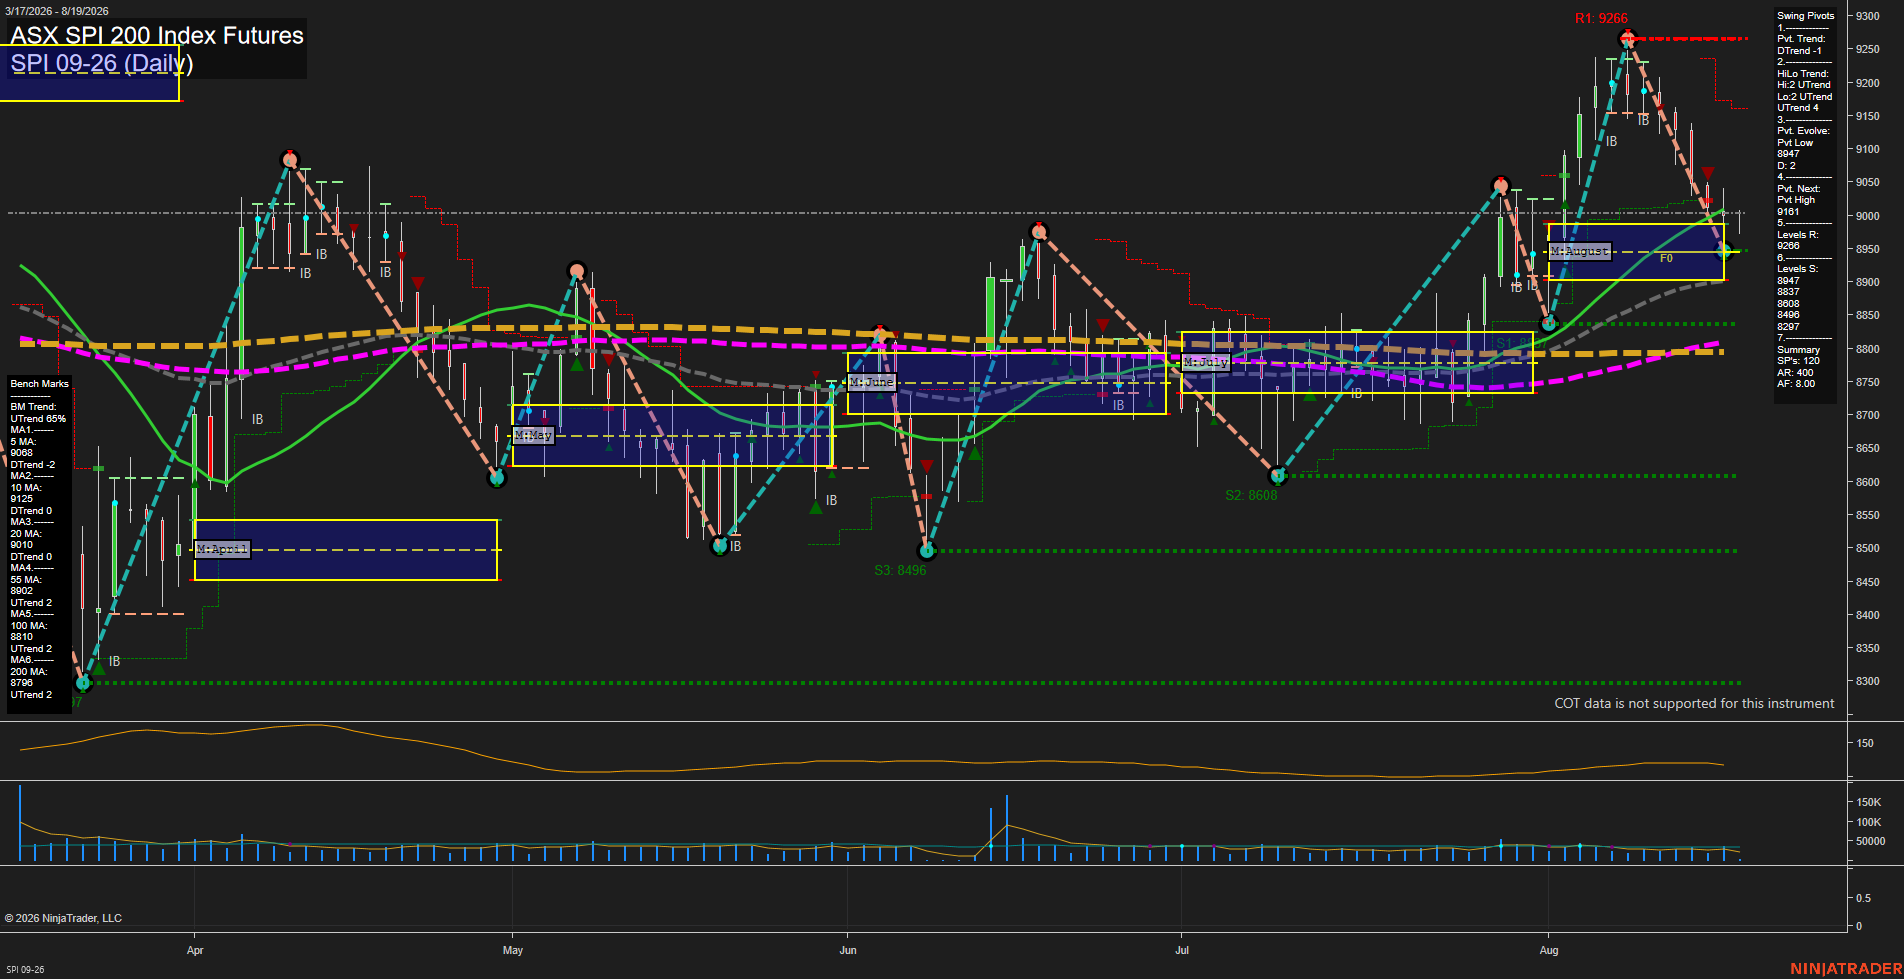Click the © 2026 NinjaTrader, LLC copyright text
Screen dimensions: 1904x979
click(x=63, y=918)
